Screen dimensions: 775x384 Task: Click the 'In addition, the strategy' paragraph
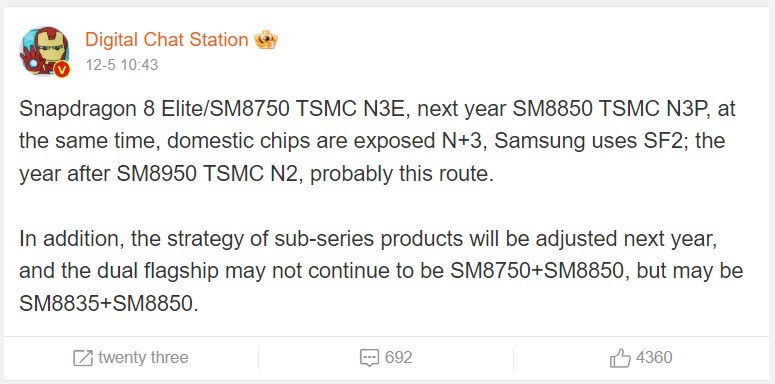(381, 271)
